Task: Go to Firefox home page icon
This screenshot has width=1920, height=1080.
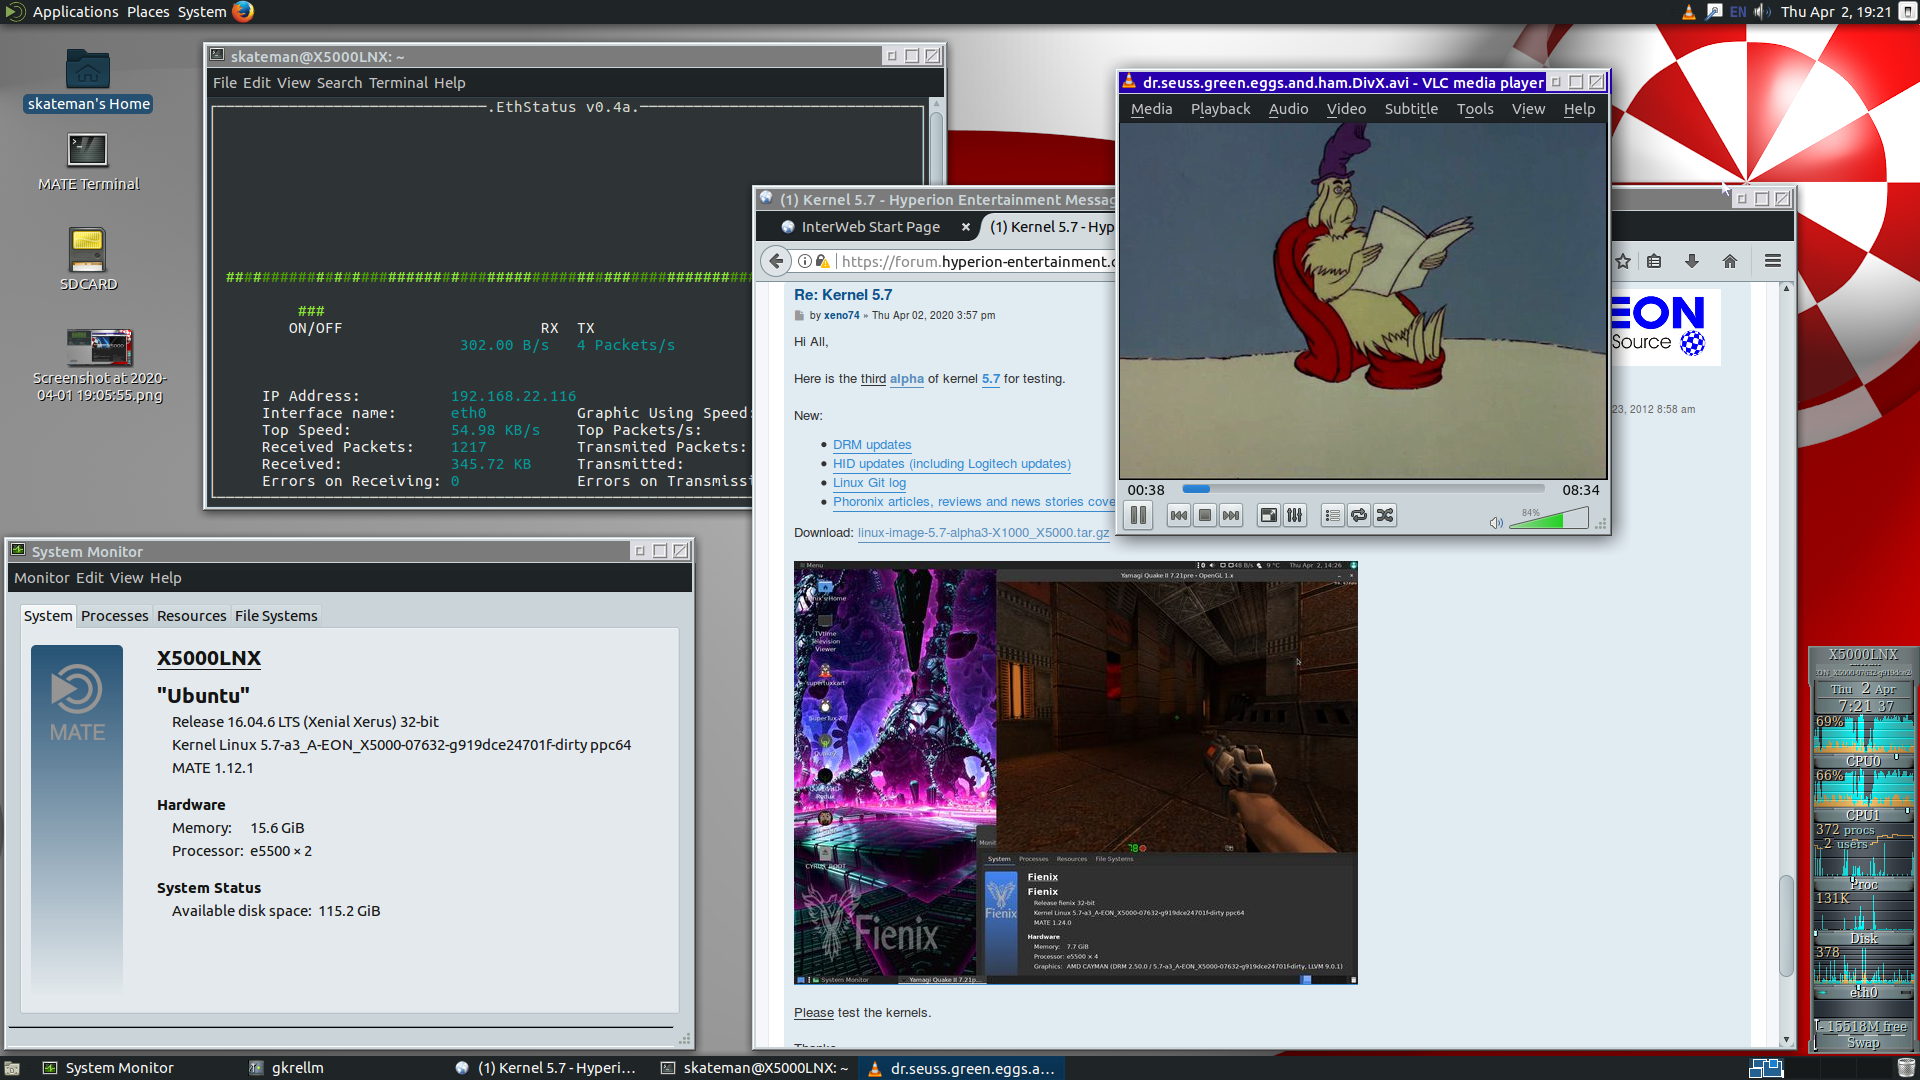Action: [1730, 261]
